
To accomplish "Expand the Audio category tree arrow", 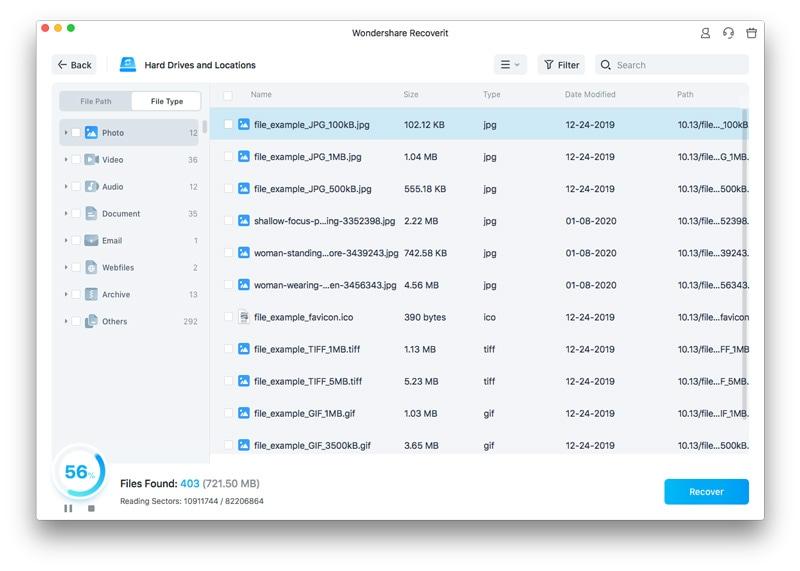I will (66, 187).
